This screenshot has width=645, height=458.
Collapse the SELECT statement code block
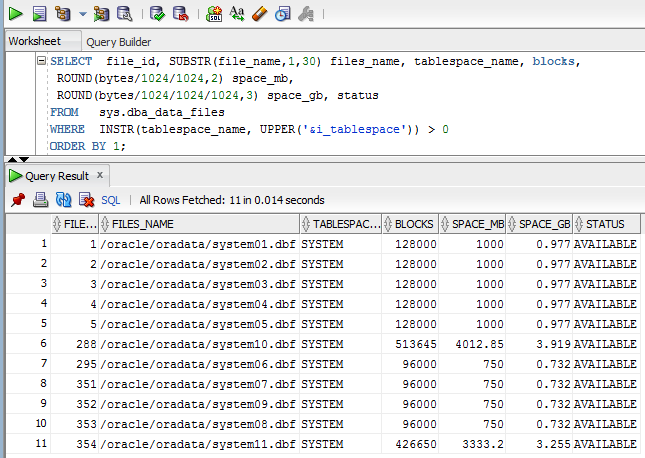pyautogui.click(x=41, y=61)
